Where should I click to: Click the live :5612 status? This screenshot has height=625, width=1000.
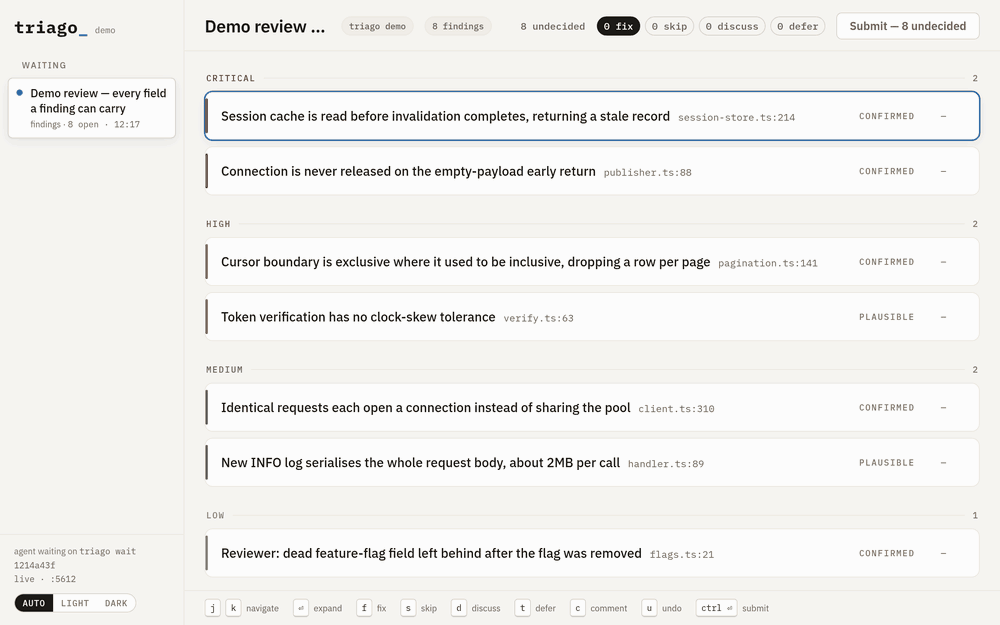click(x=45, y=579)
